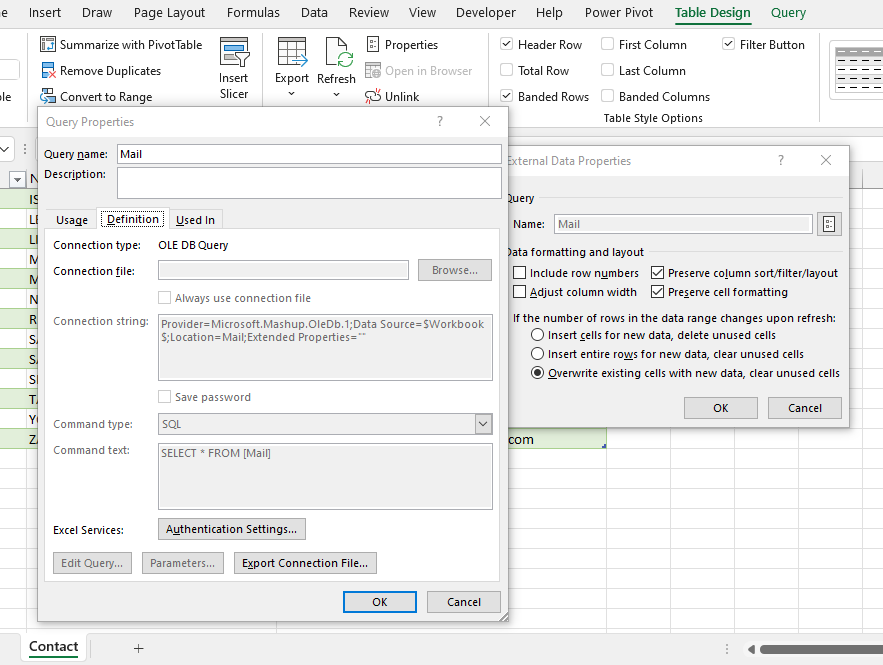The width and height of the screenshot is (883, 665).
Task: Click the Authentication Settings button
Action: click(231, 528)
